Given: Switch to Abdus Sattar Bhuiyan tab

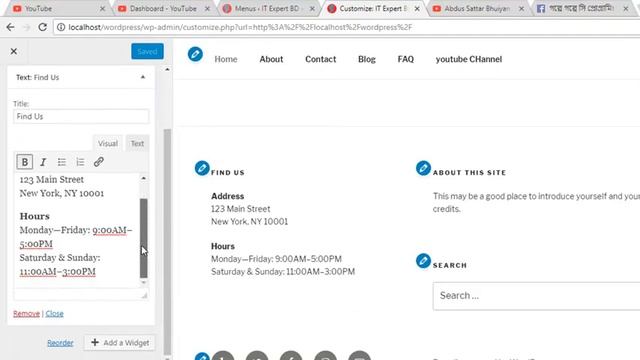Looking at the screenshot, I should 477,9.
